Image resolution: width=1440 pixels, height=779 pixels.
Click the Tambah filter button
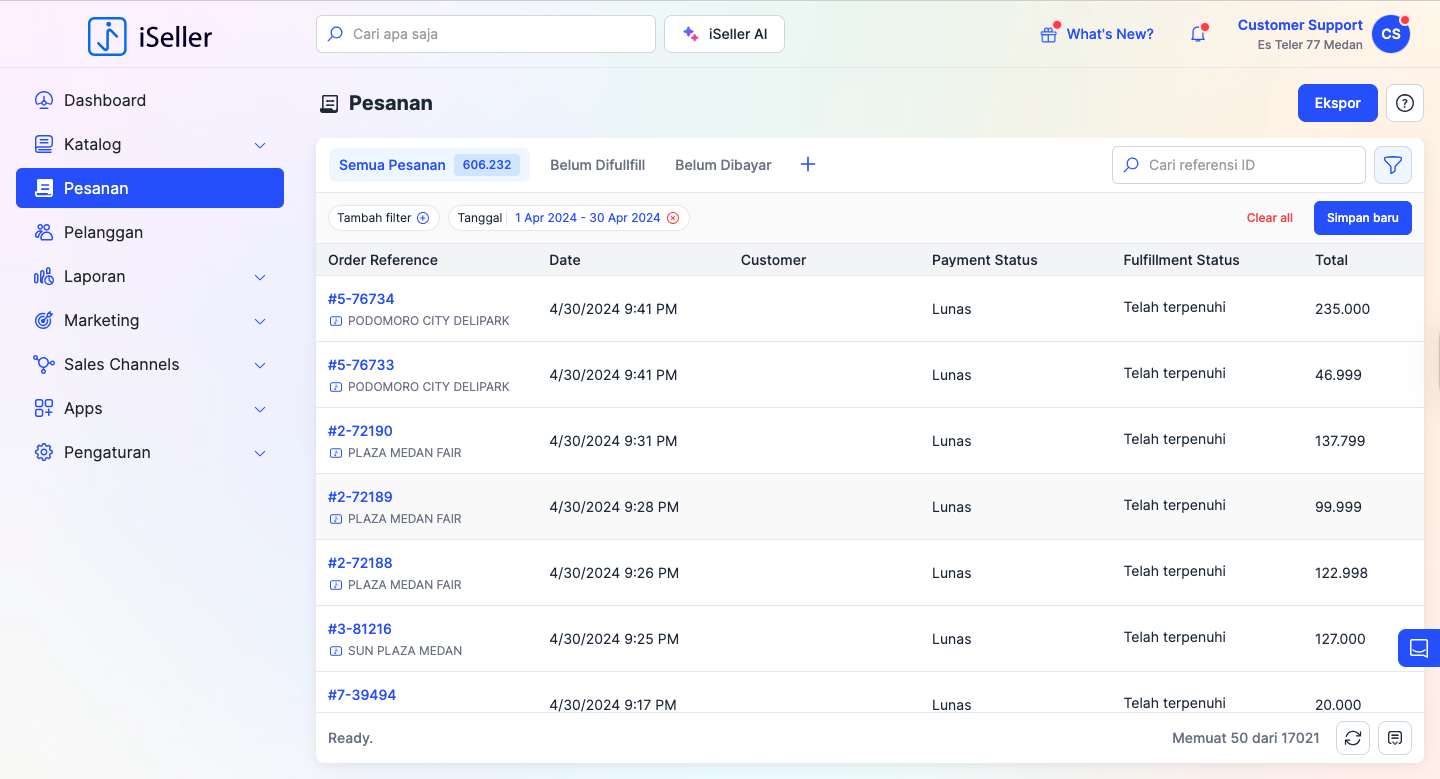383,218
